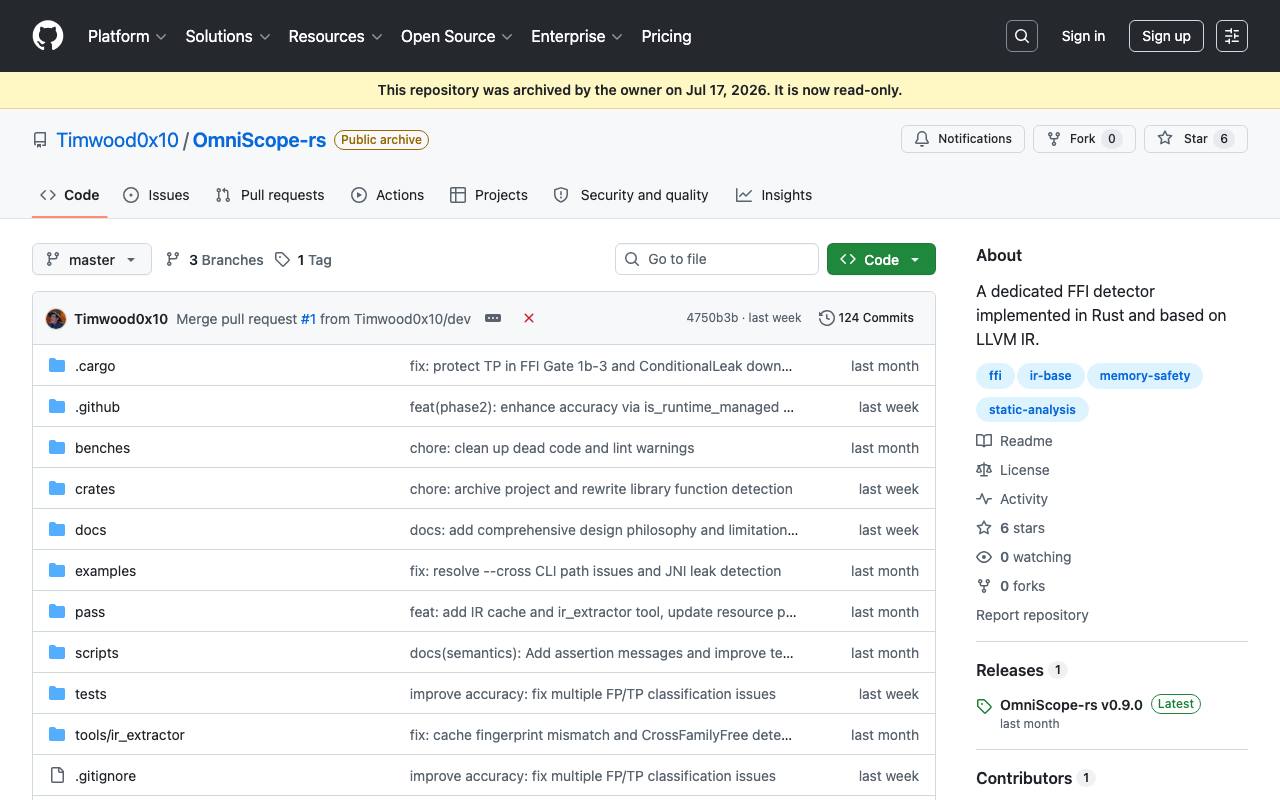Click Sign in link
The height and width of the screenshot is (800, 1280).
click(x=1083, y=36)
